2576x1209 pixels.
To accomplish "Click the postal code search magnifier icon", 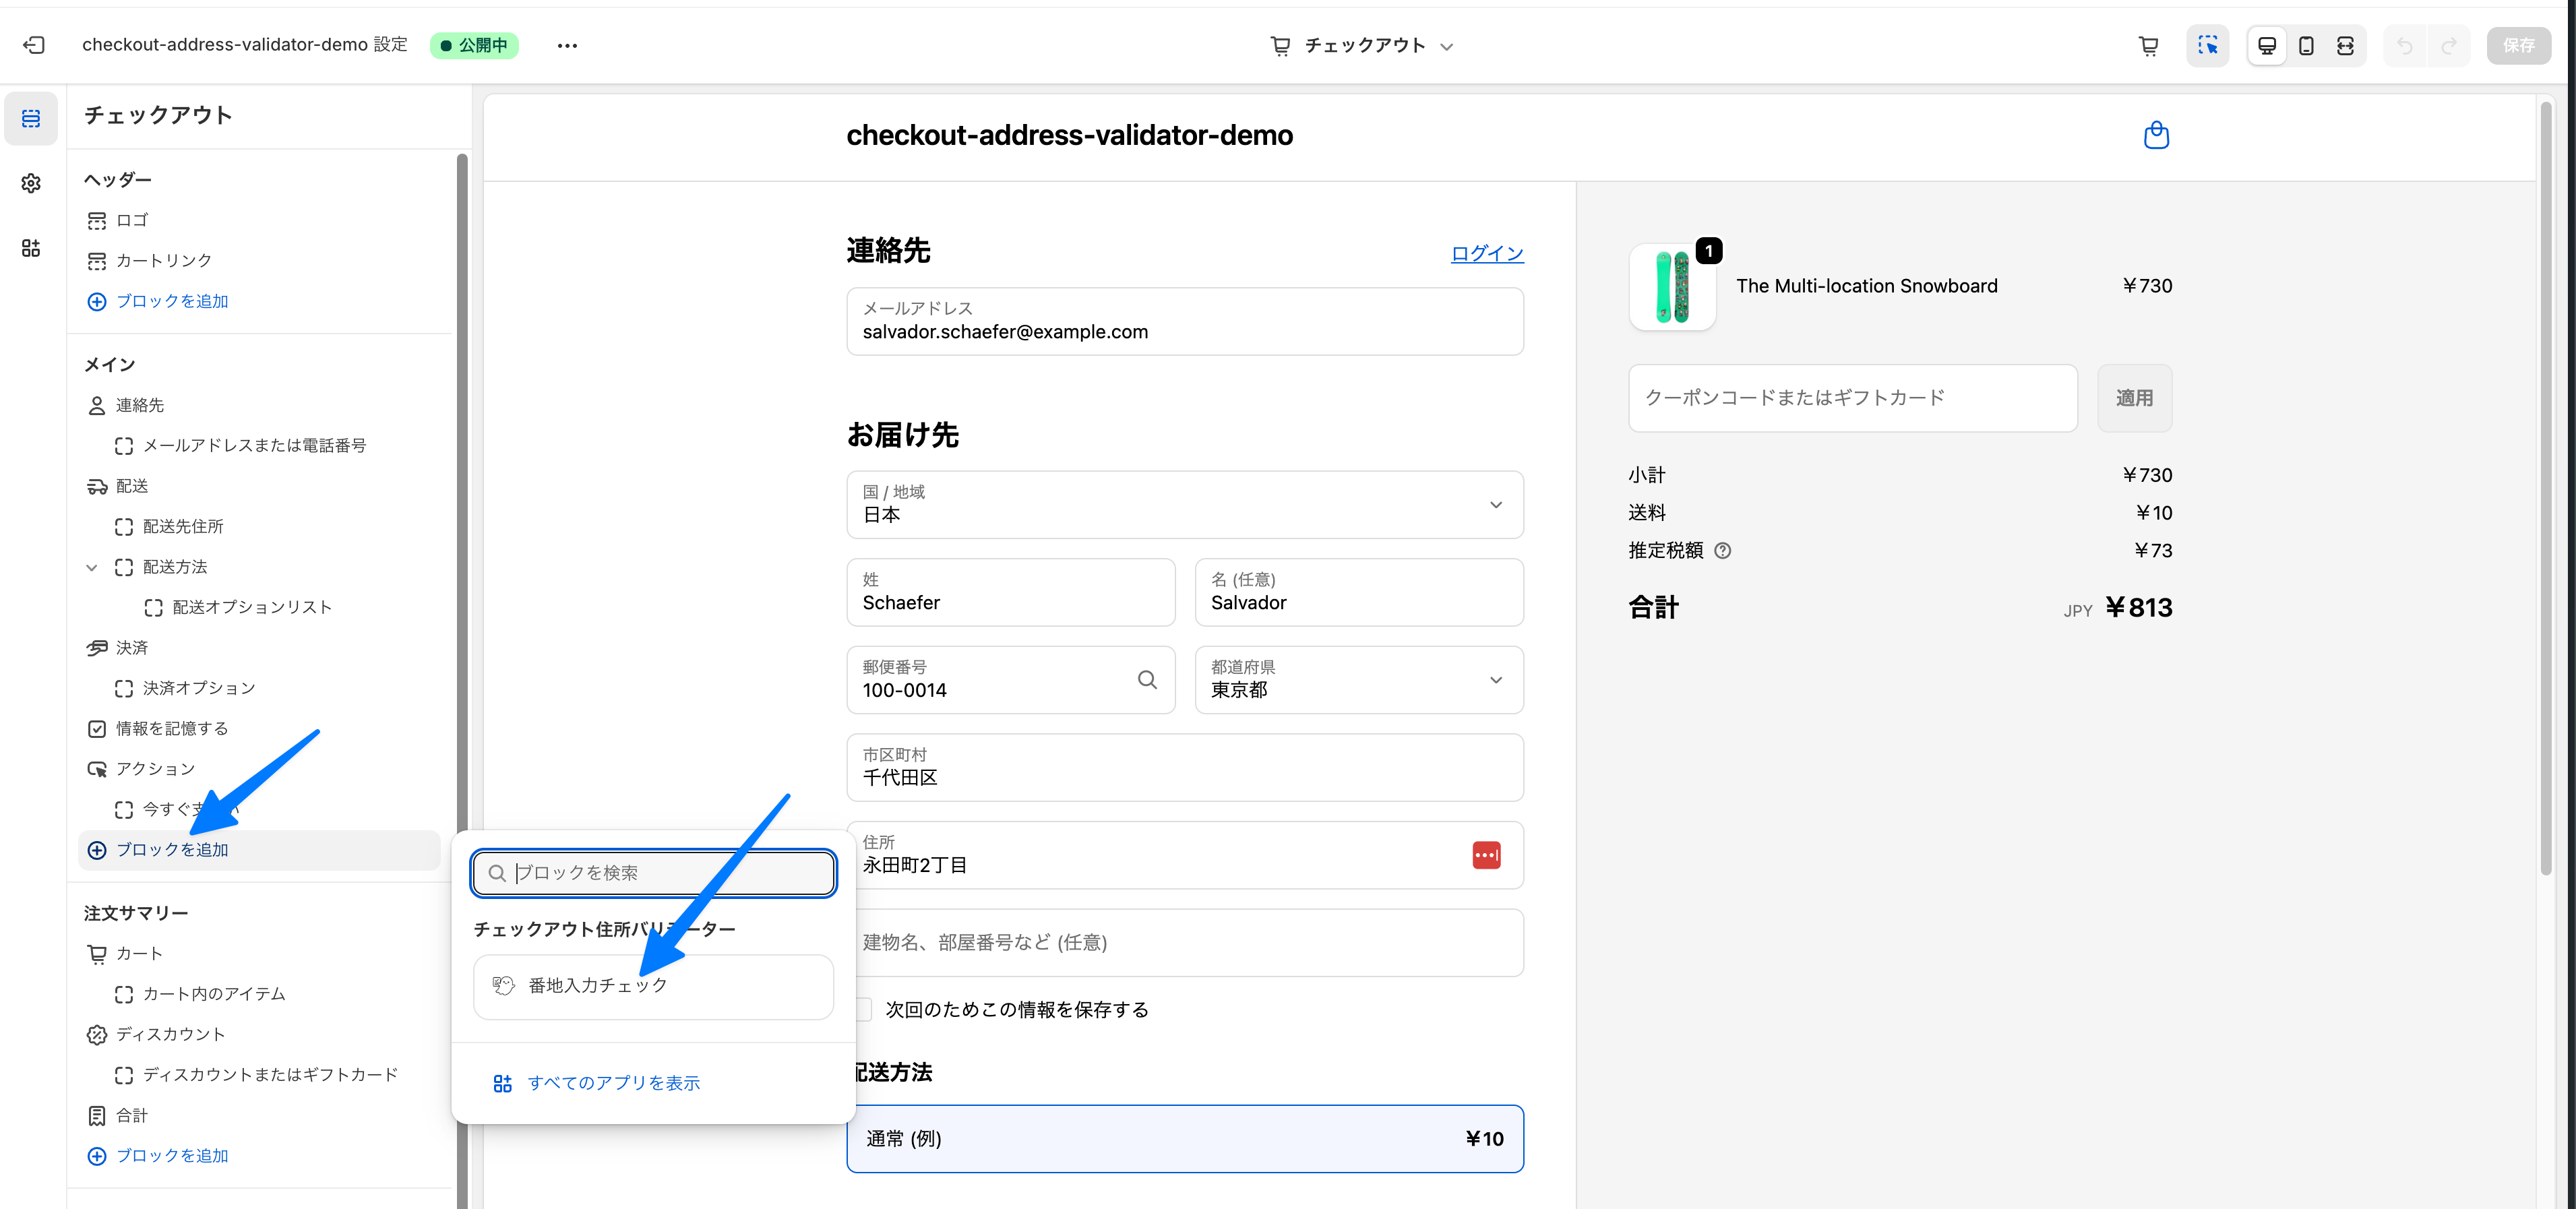I will (1147, 680).
